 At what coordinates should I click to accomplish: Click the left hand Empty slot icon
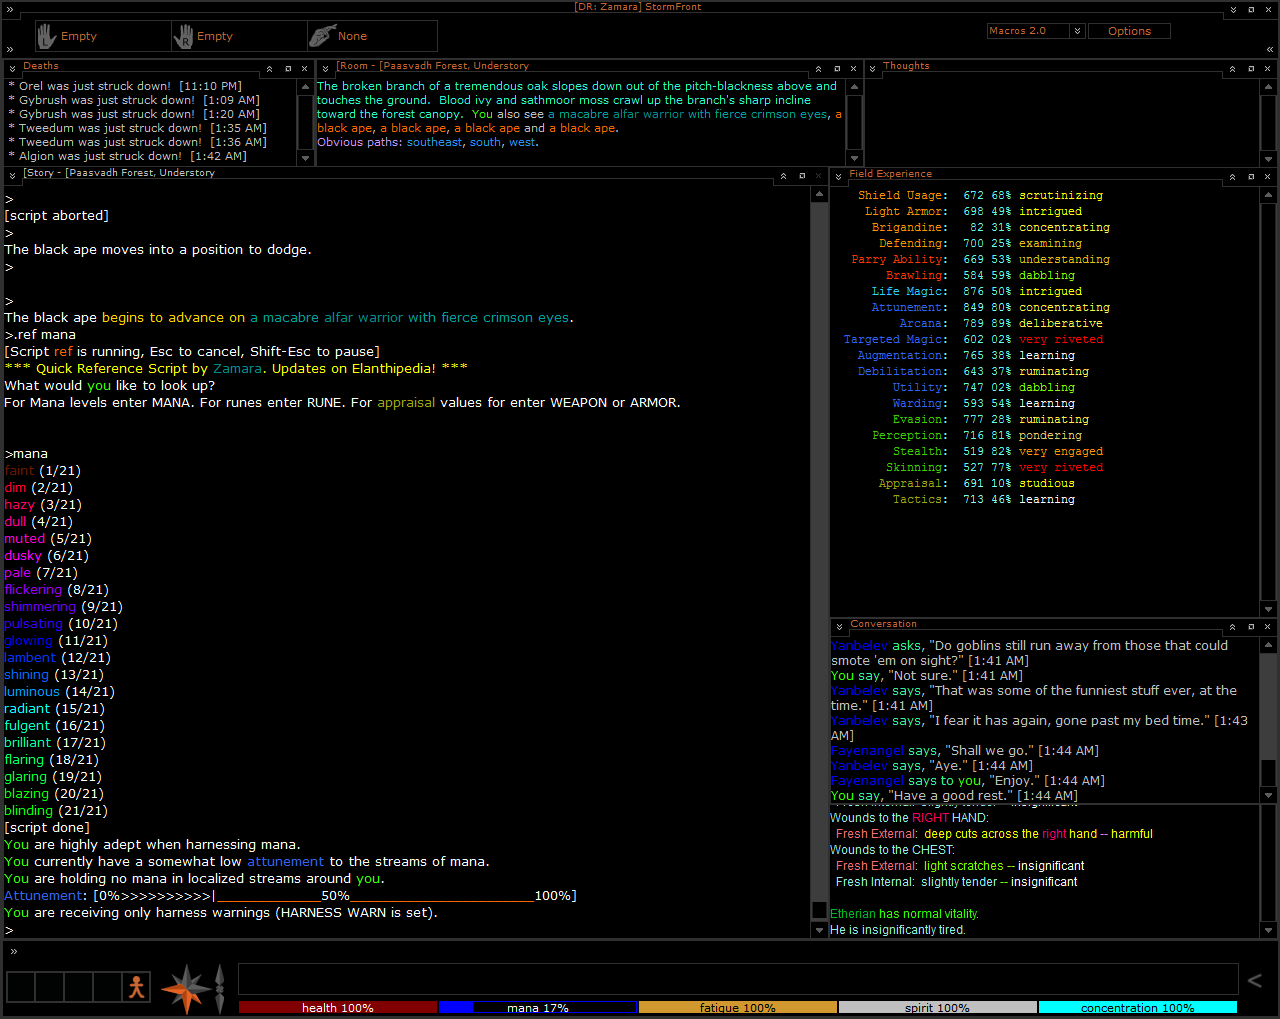(x=47, y=36)
